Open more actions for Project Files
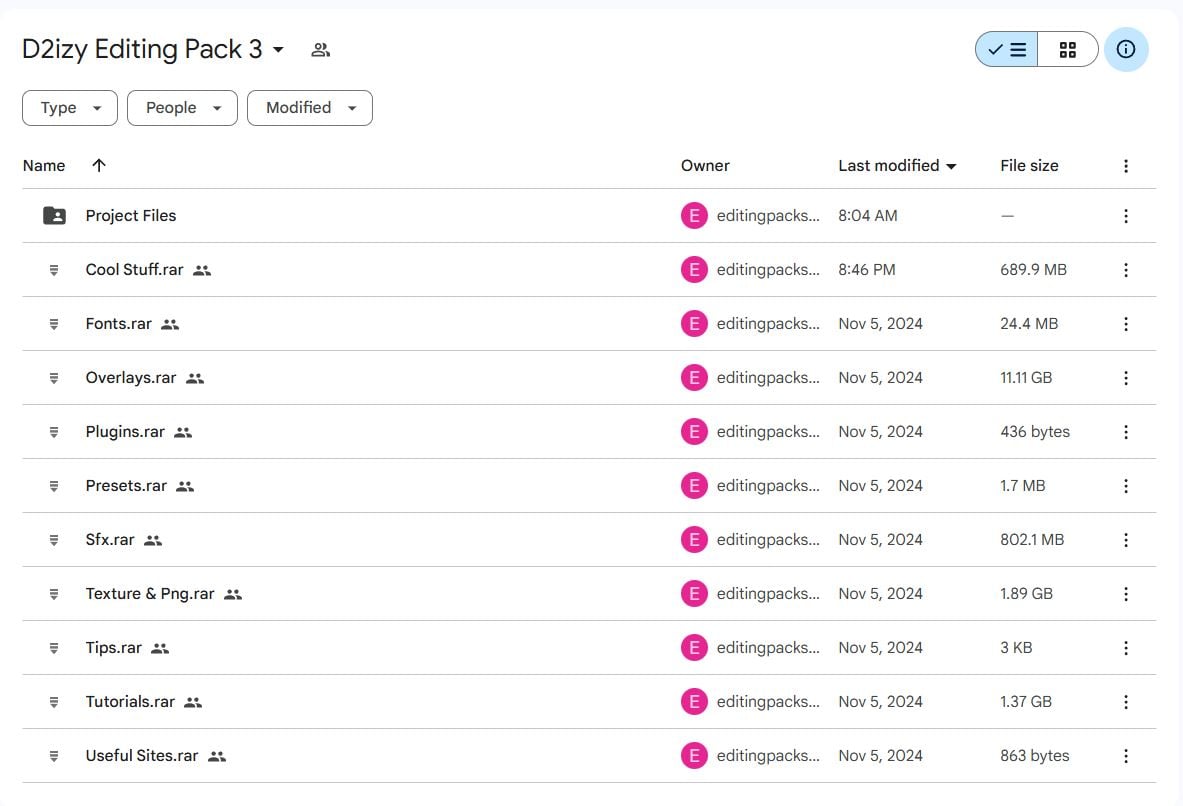Screen dimensions: 1183x806 pyautogui.click(x=1126, y=216)
